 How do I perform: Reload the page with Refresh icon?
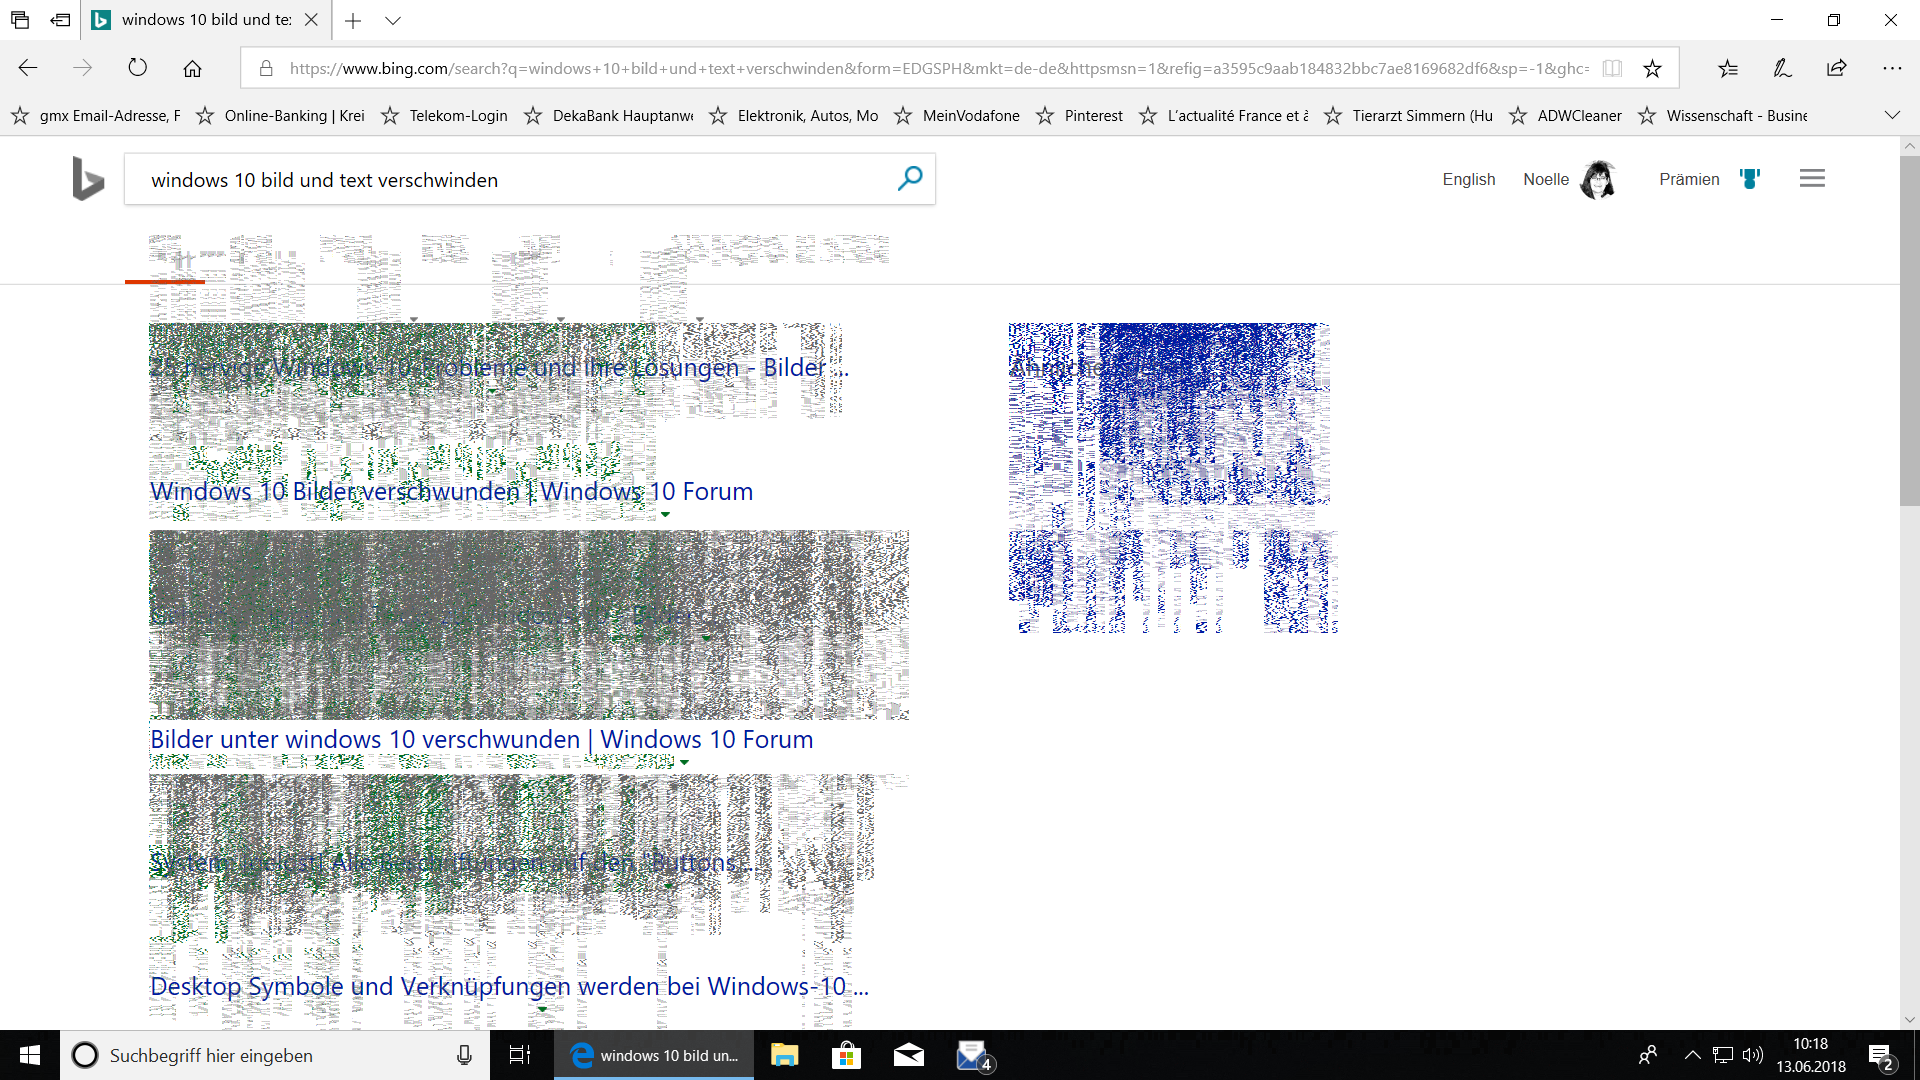[x=137, y=68]
